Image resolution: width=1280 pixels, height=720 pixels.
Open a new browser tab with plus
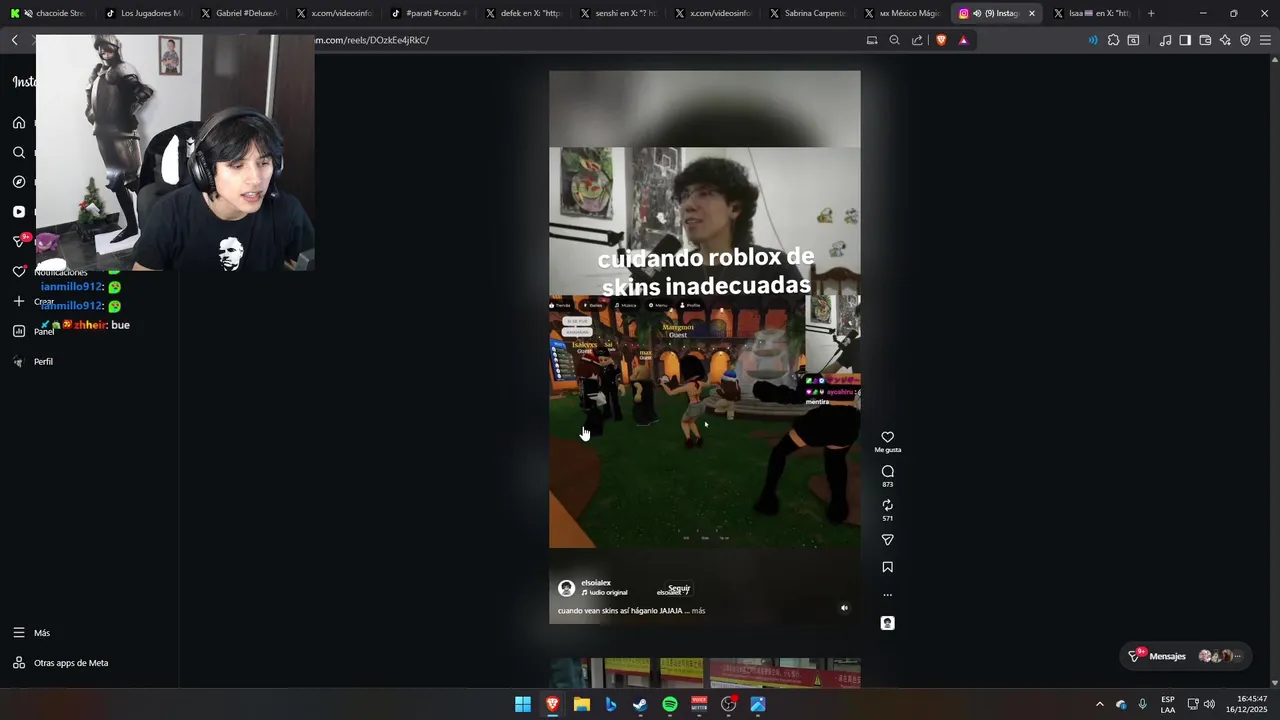point(1151,13)
